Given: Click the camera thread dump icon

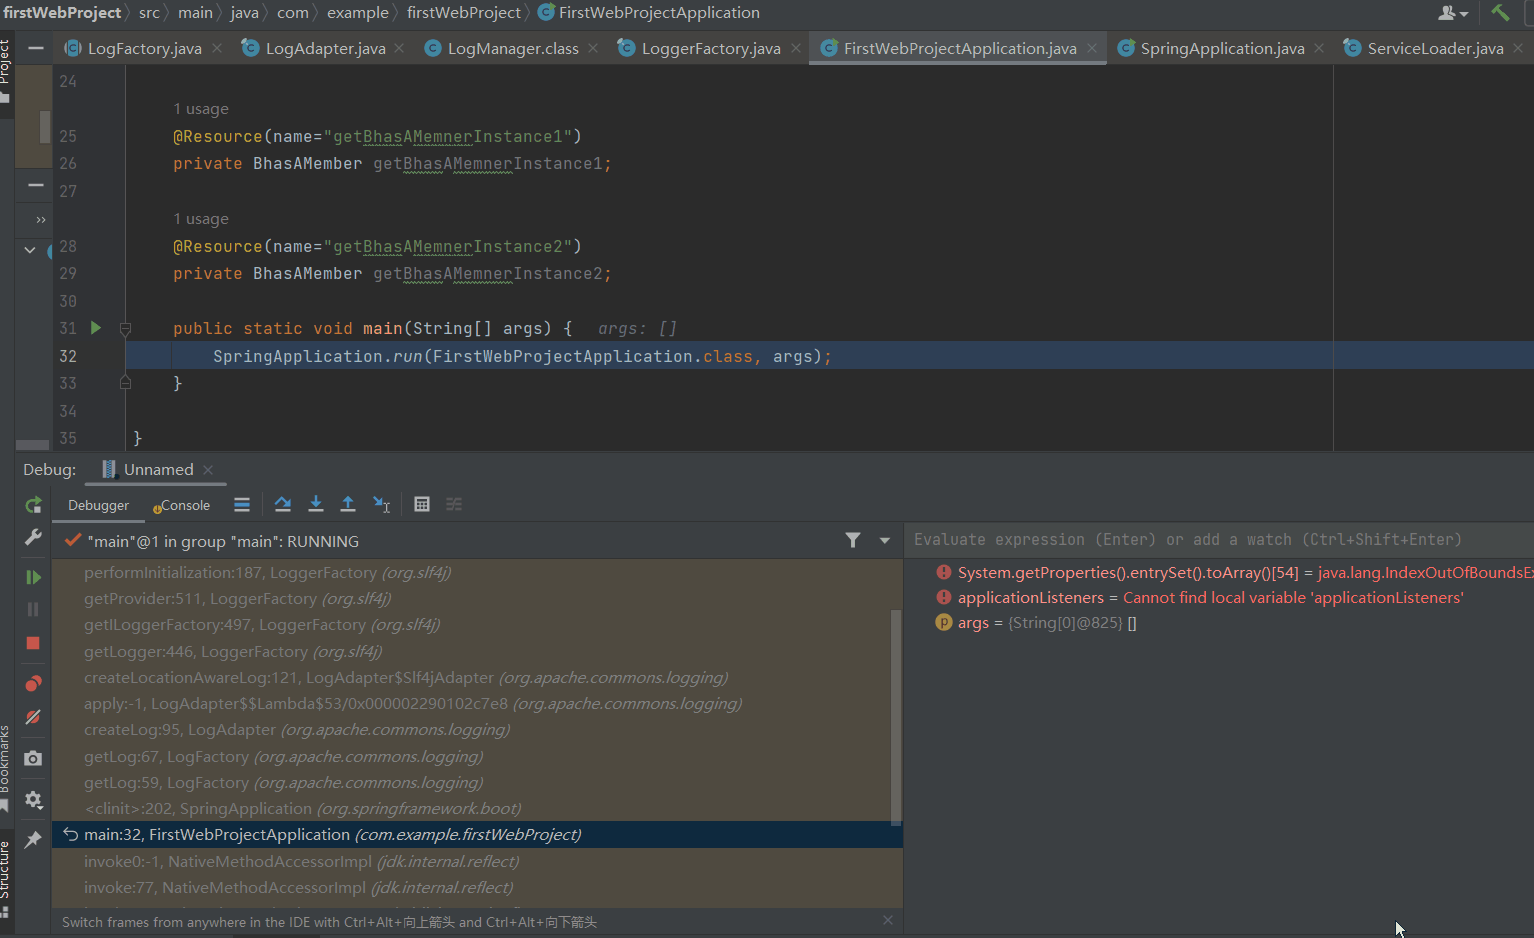Looking at the screenshot, I should coord(33,758).
